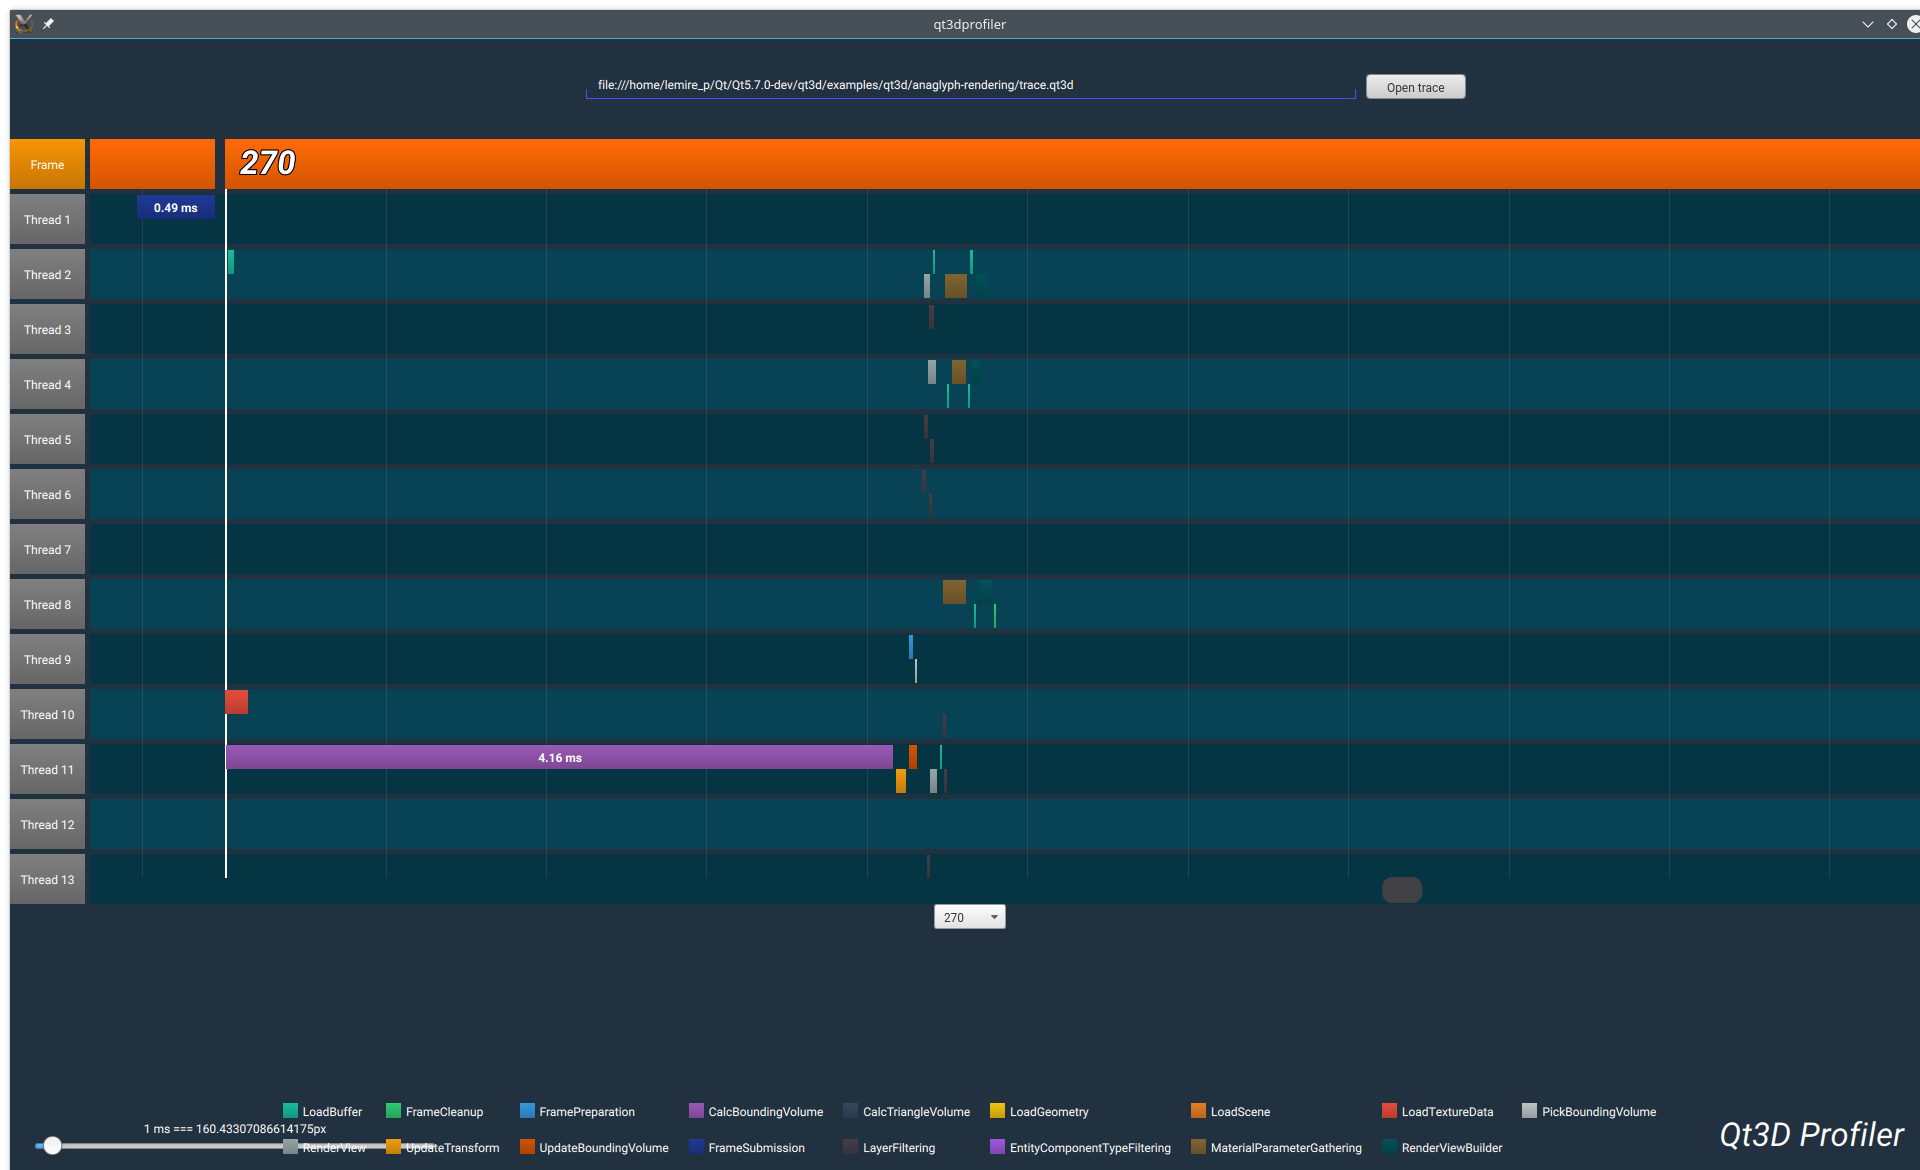Click the red LoadTextureData block on Thread 10
Image resolution: width=1920 pixels, height=1170 pixels.
(x=237, y=701)
